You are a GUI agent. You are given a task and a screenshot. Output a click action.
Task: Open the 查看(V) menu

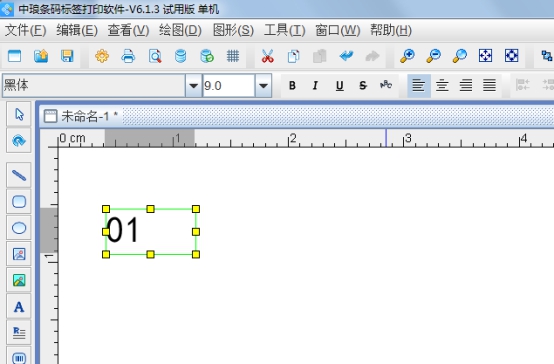pos(128,30)
